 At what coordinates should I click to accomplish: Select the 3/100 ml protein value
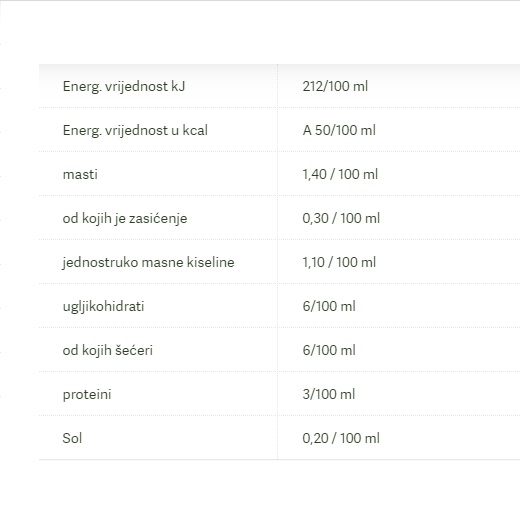point(329,394)
